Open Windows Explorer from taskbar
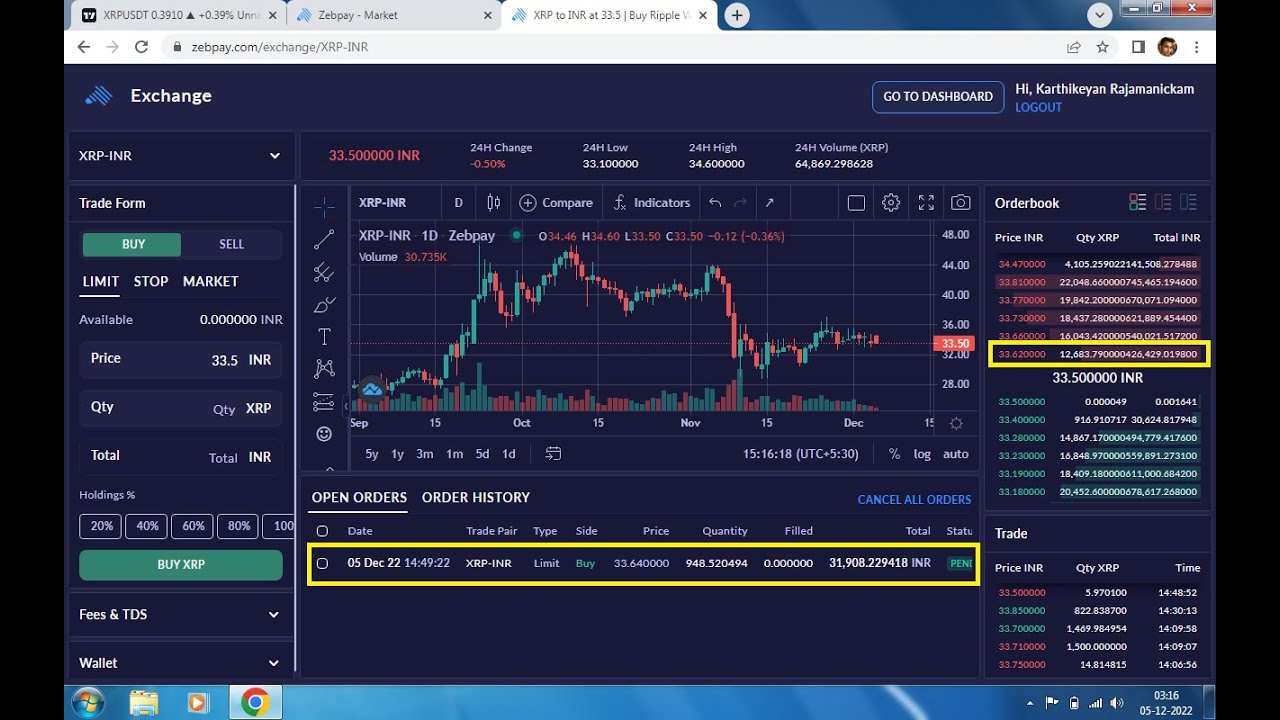Screen dimensions: 1280x720 (x=143, y=703)
